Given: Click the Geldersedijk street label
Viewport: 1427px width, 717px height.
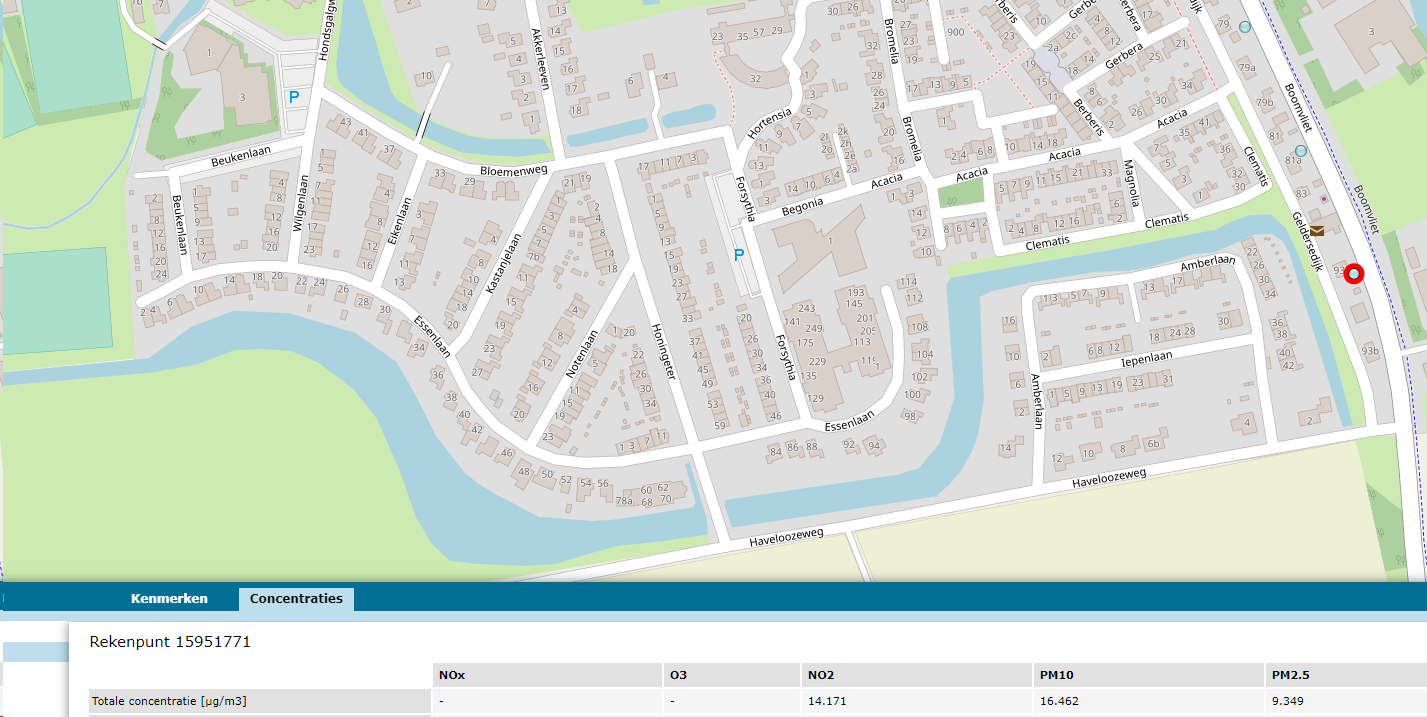Looking at the screenshot, I should coord(1308,242).
